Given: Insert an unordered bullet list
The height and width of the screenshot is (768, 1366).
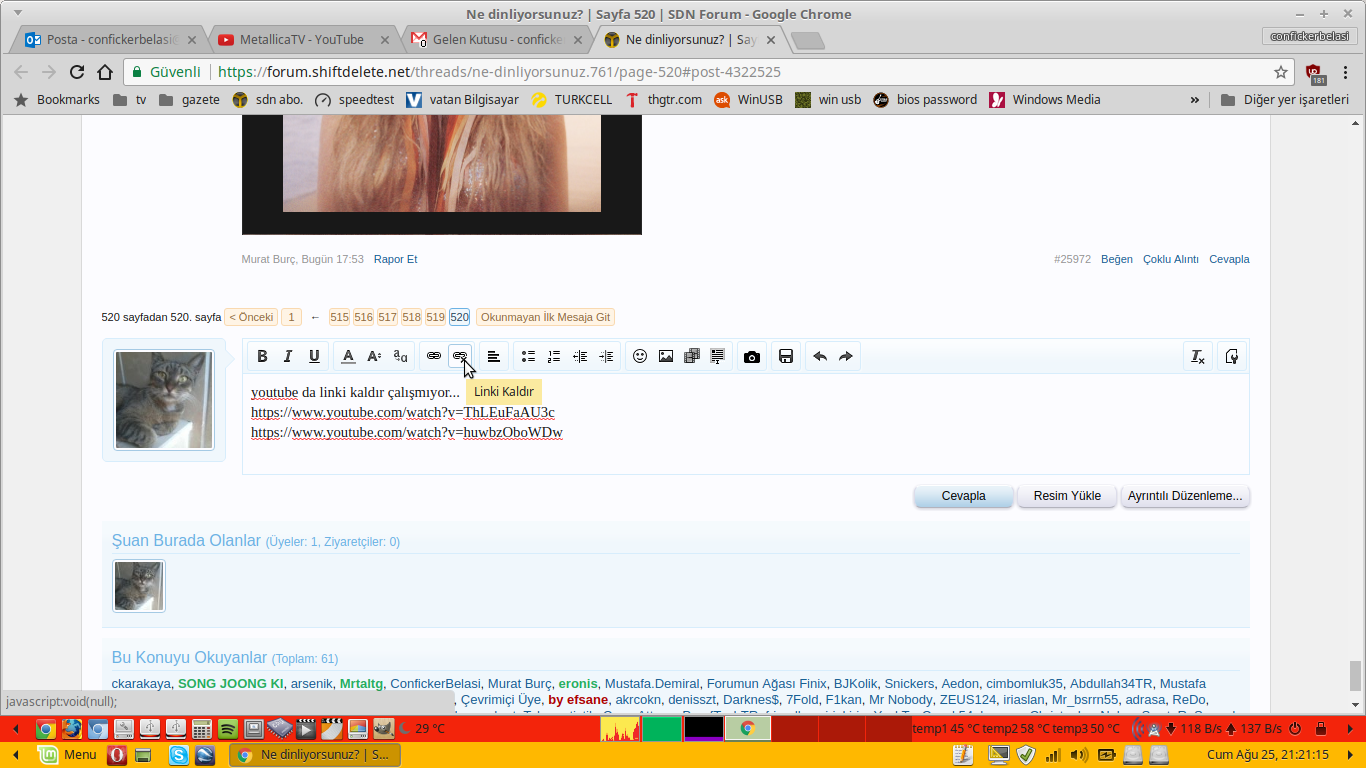Looking at the screenshot, I should click(528, 356).
